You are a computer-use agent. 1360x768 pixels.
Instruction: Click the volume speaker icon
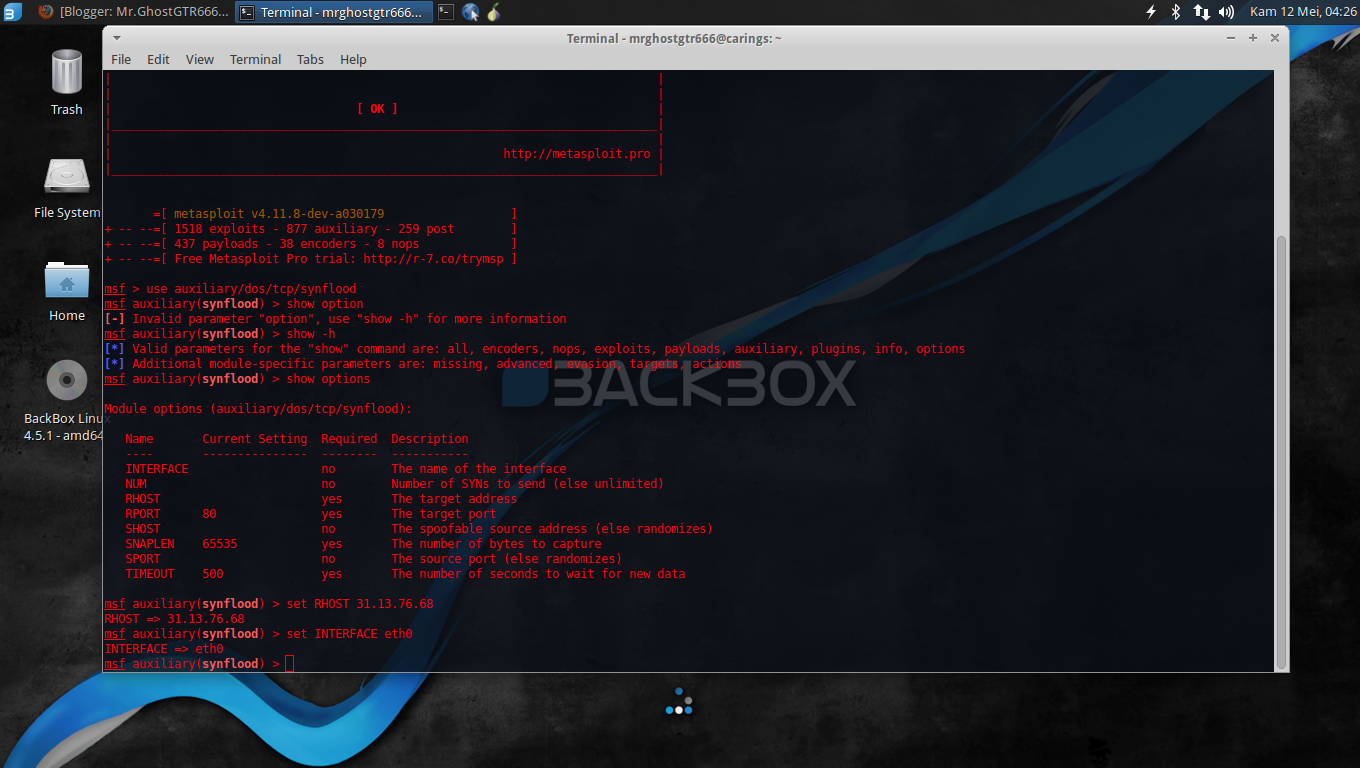coord(1227,12)
